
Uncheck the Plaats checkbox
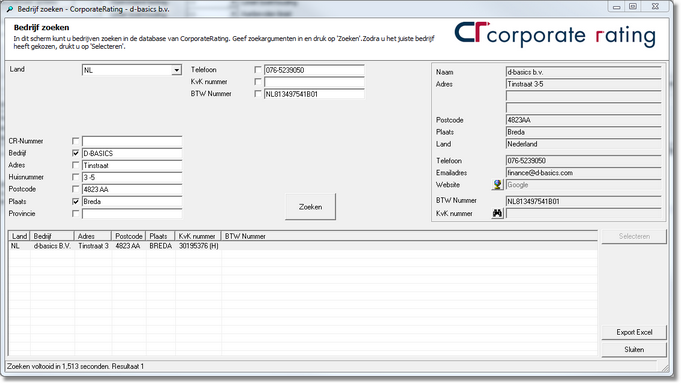(x=76, y=202)
